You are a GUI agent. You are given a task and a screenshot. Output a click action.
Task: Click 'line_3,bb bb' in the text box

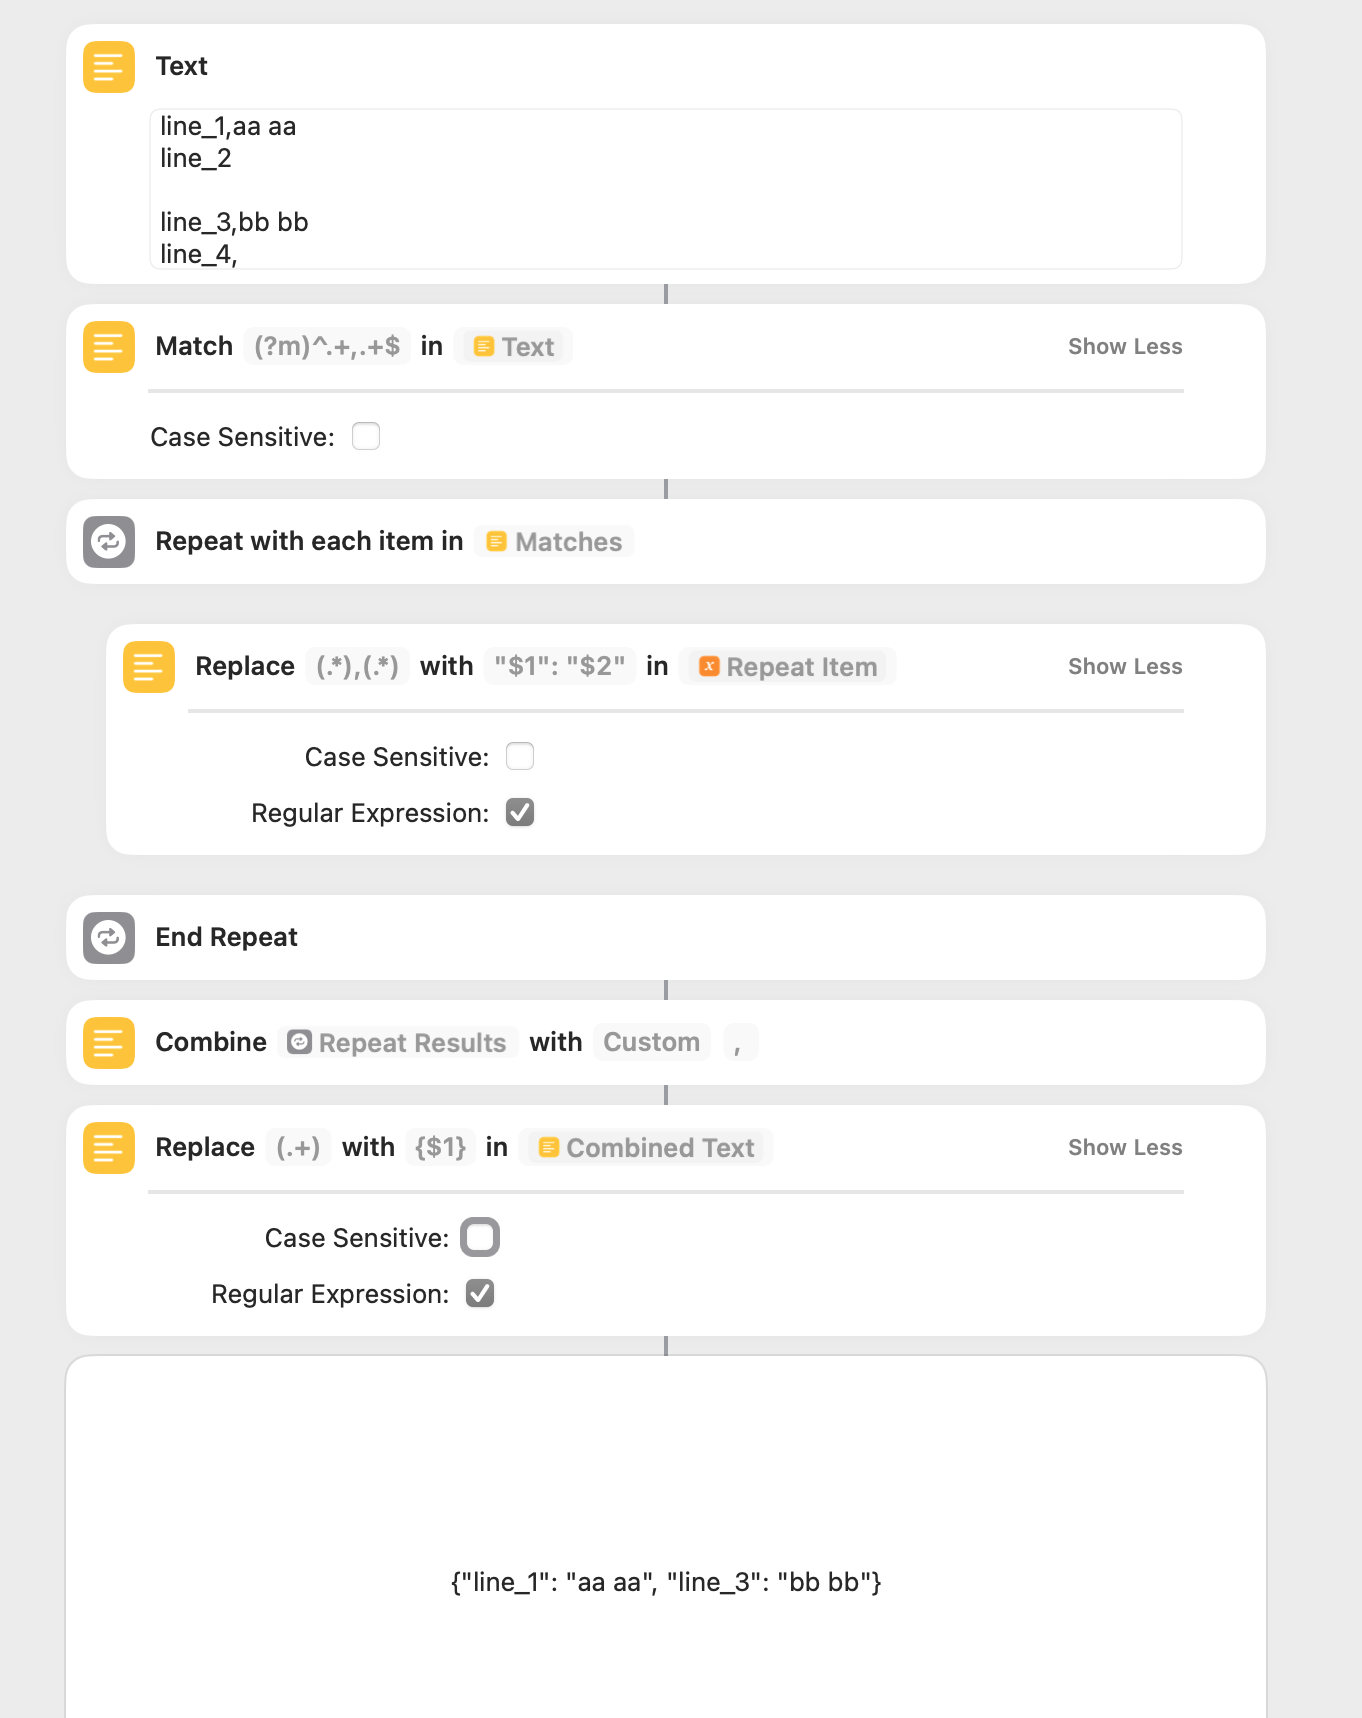coord(234,222)
